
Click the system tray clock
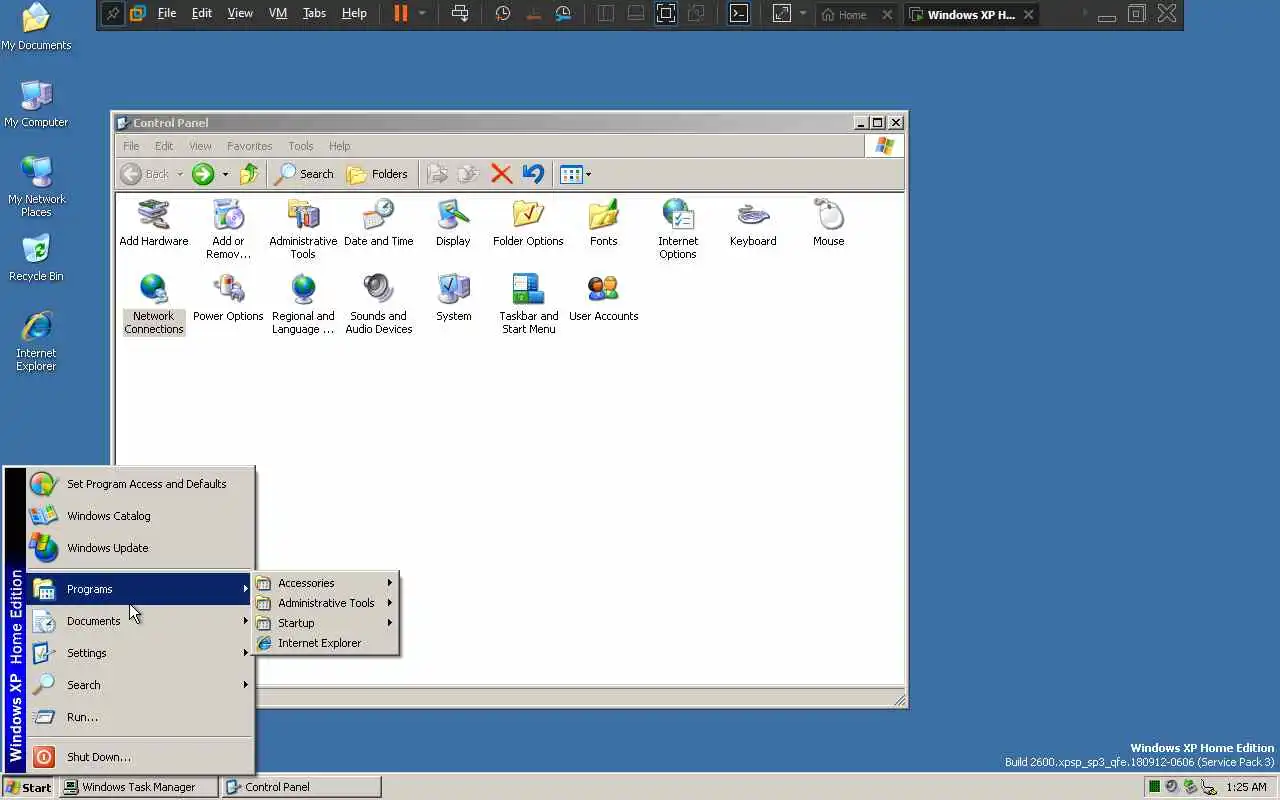pyautogui.click(x=1246, y=787)
